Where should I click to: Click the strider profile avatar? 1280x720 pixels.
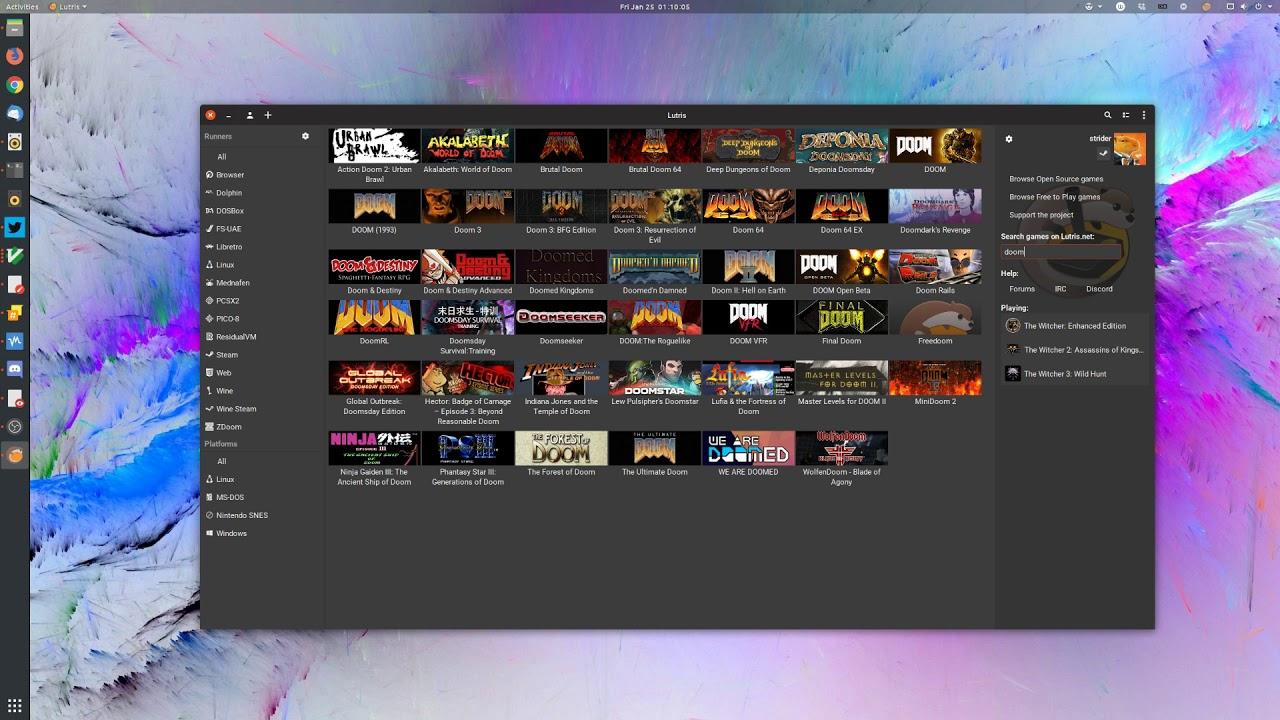coord(1130,149)
